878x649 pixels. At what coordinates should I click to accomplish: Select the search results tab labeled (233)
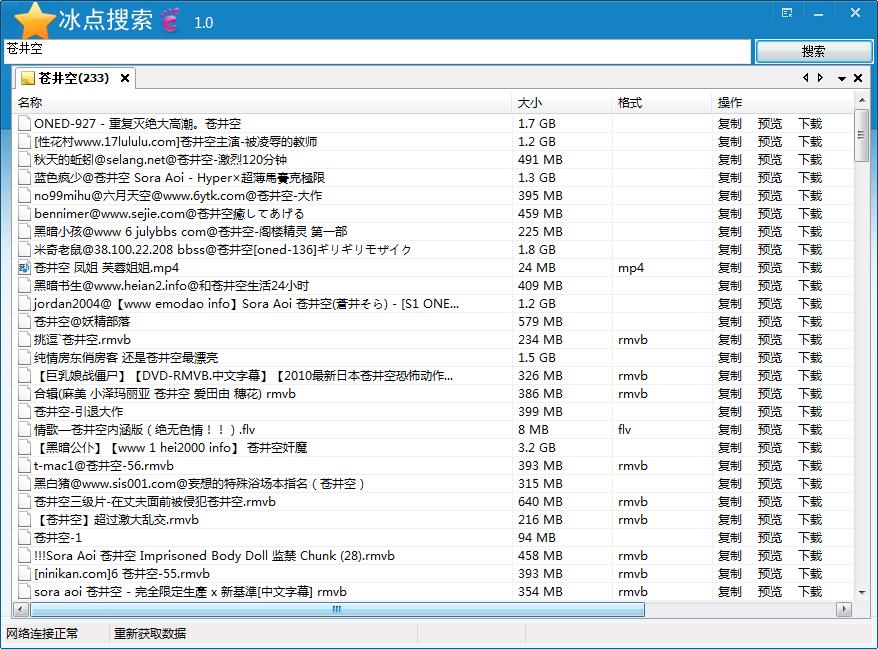click(x=73, y=78)
